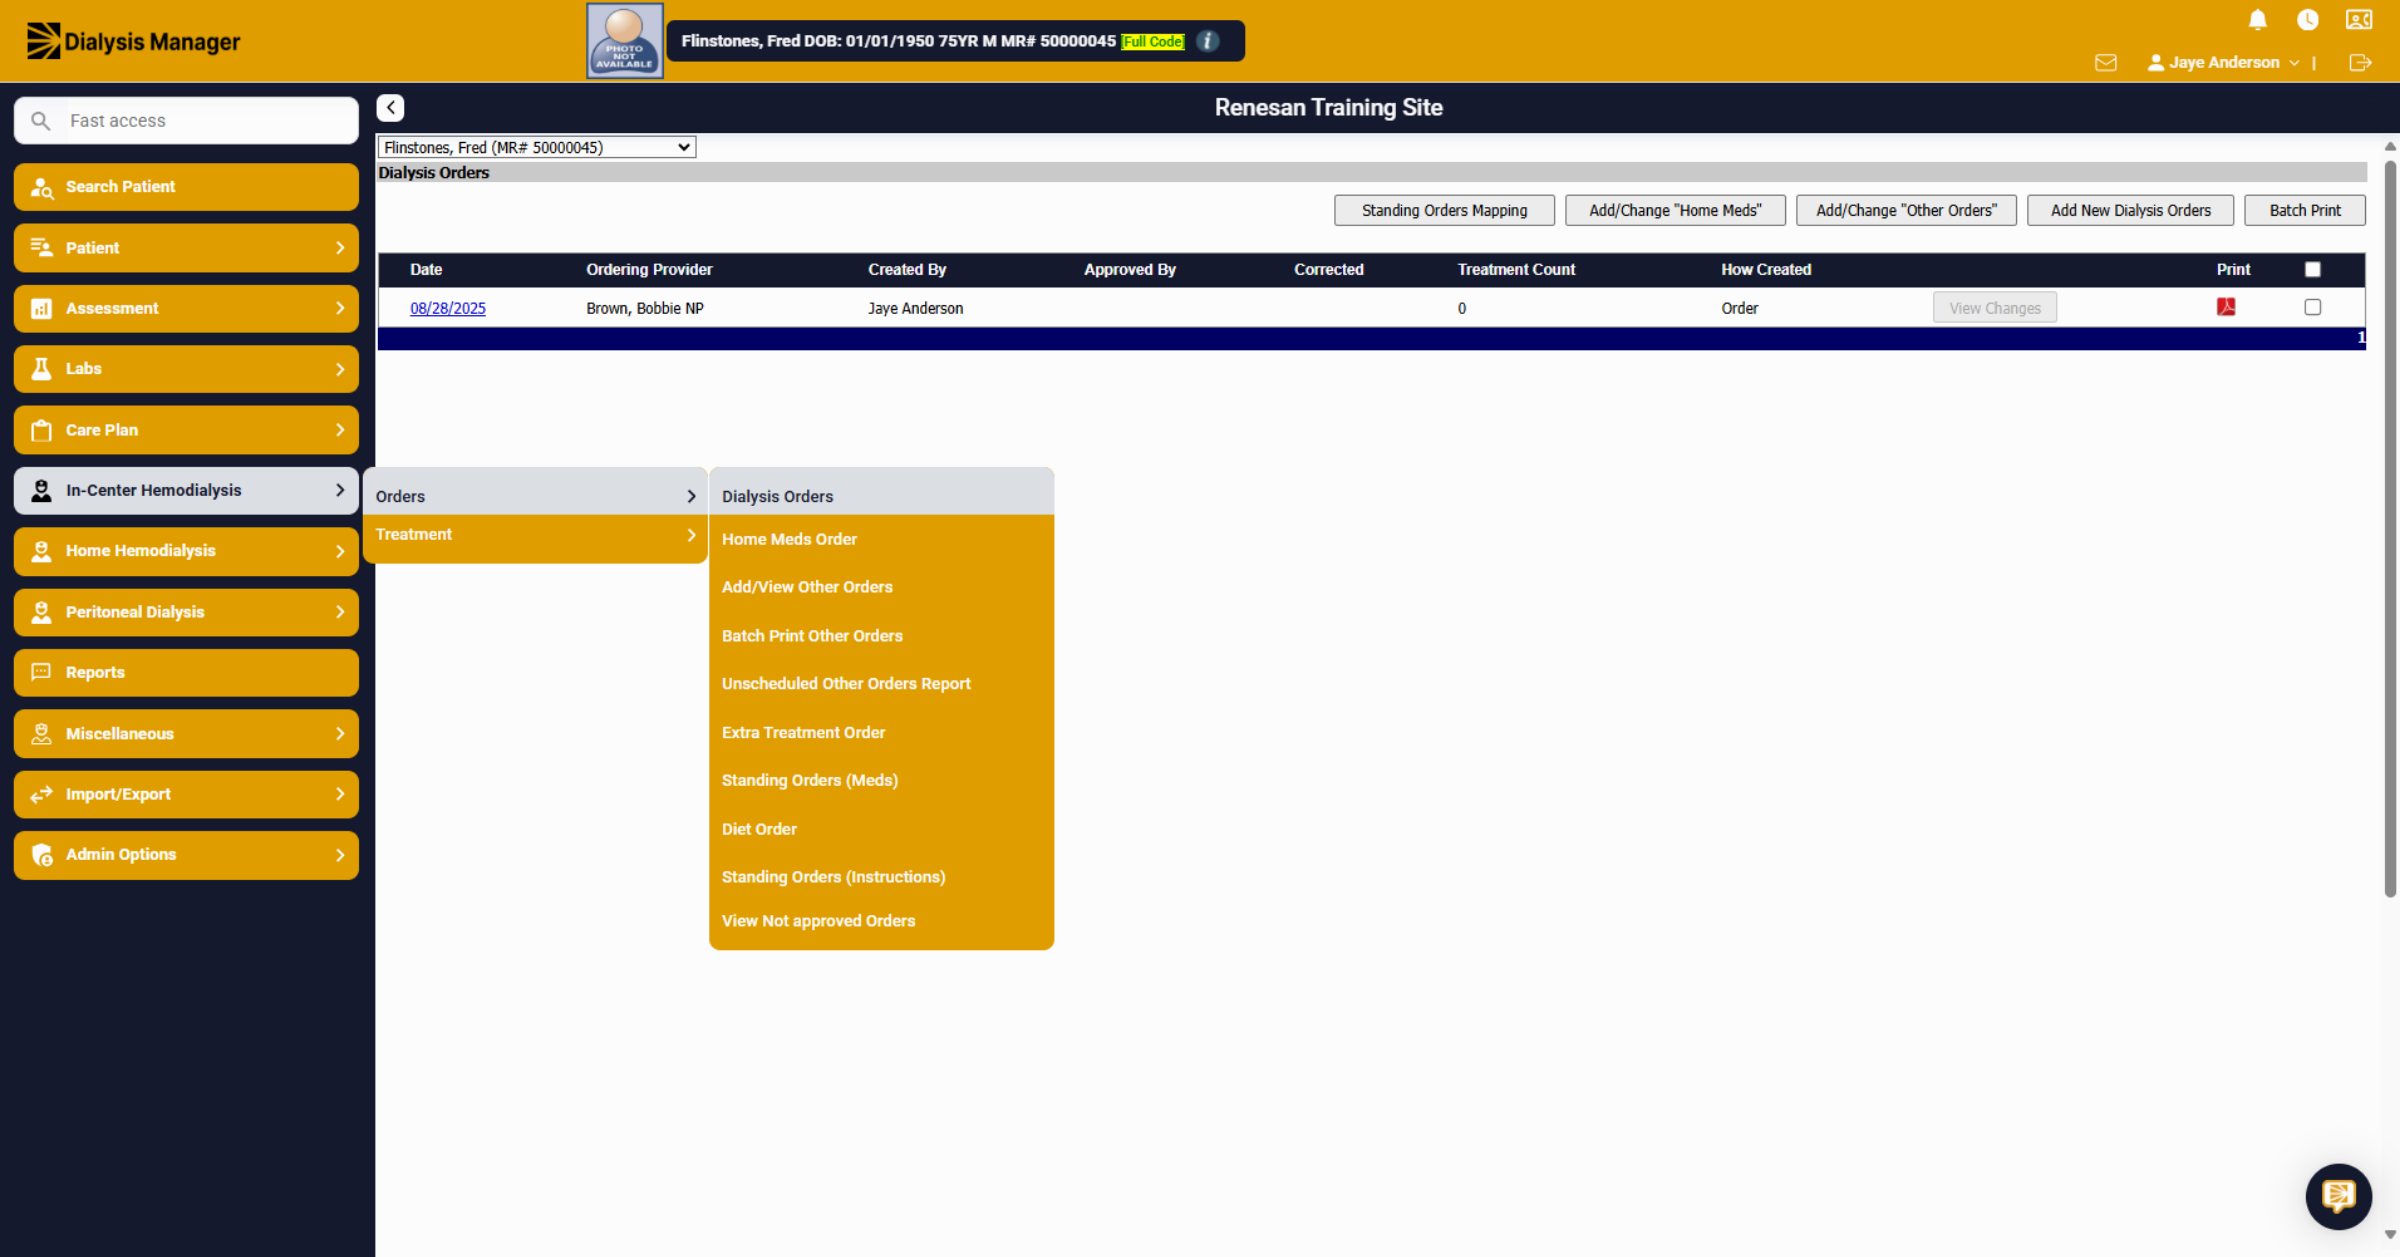
Task: Choose Extra Treatment Order from the menu
Action: (803, 732)
